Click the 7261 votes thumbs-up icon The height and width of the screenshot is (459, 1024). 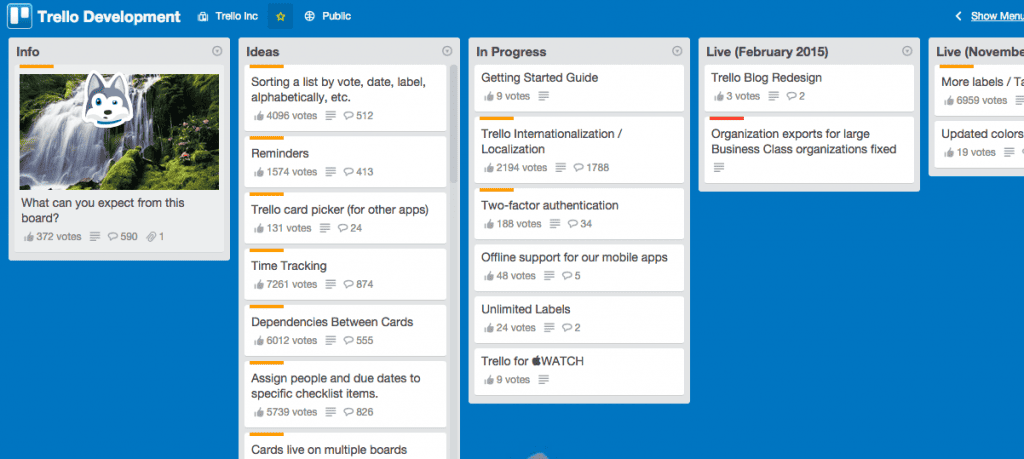point(259,285)
